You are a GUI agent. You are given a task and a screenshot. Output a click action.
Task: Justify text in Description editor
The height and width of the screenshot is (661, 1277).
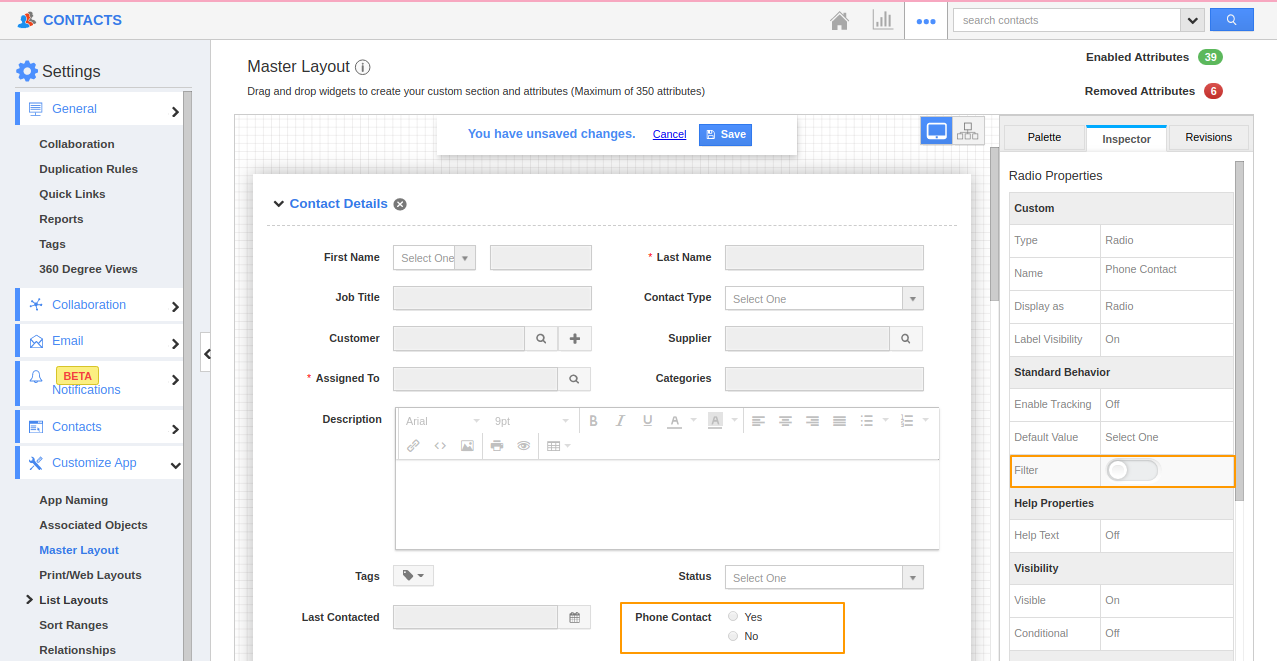[839, 421]
